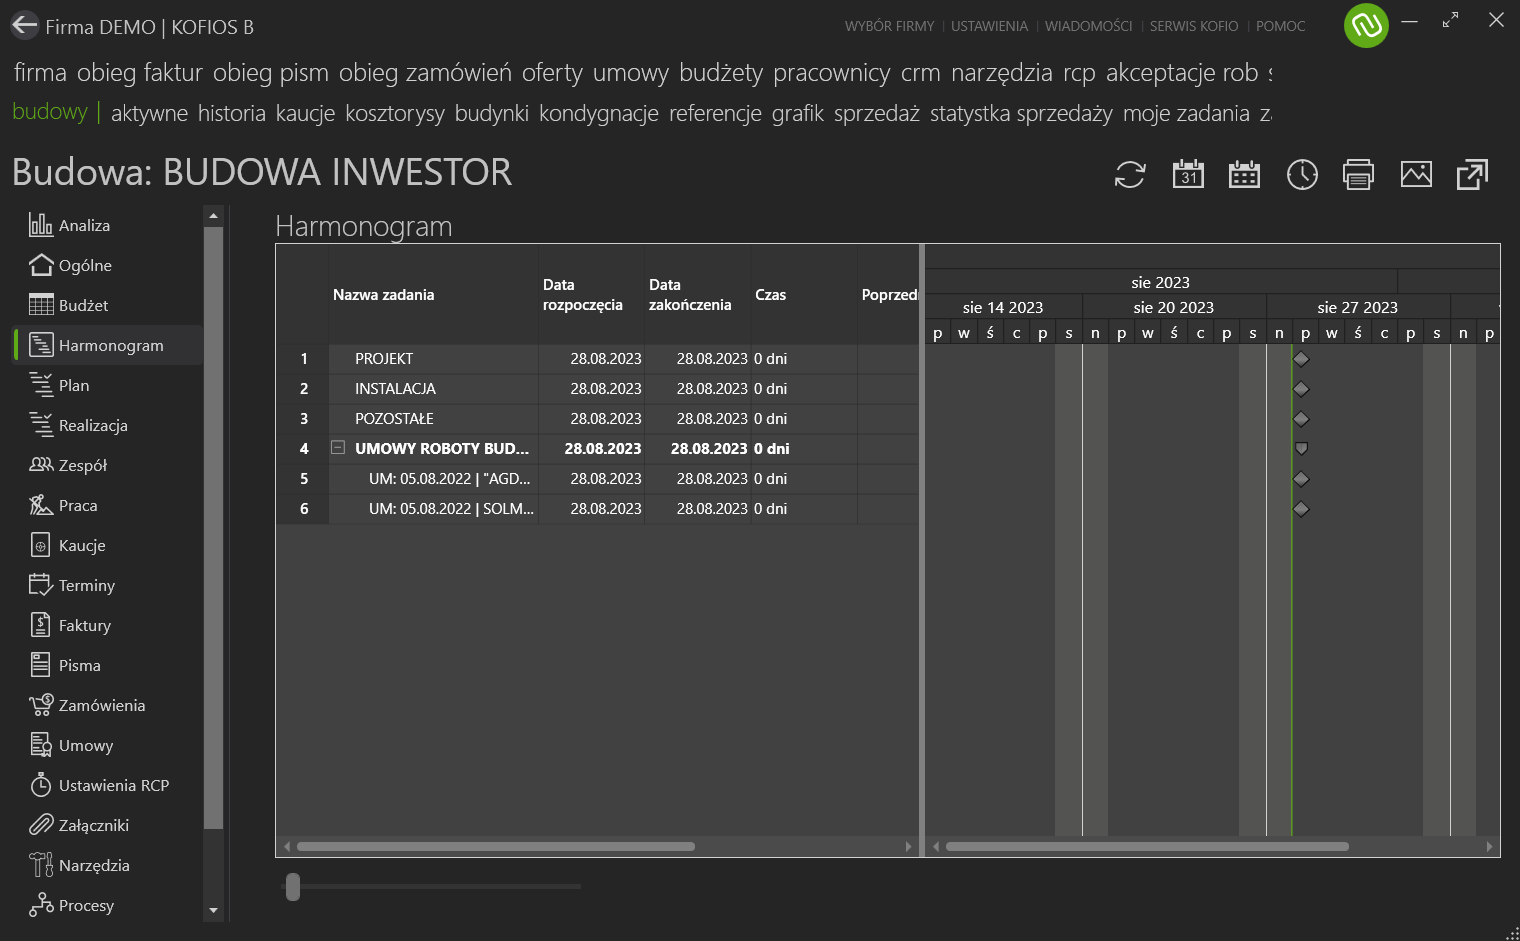Click the Nazwa zadania column header
This screenshot has height=941, width=1520.
tap(433, 295)
